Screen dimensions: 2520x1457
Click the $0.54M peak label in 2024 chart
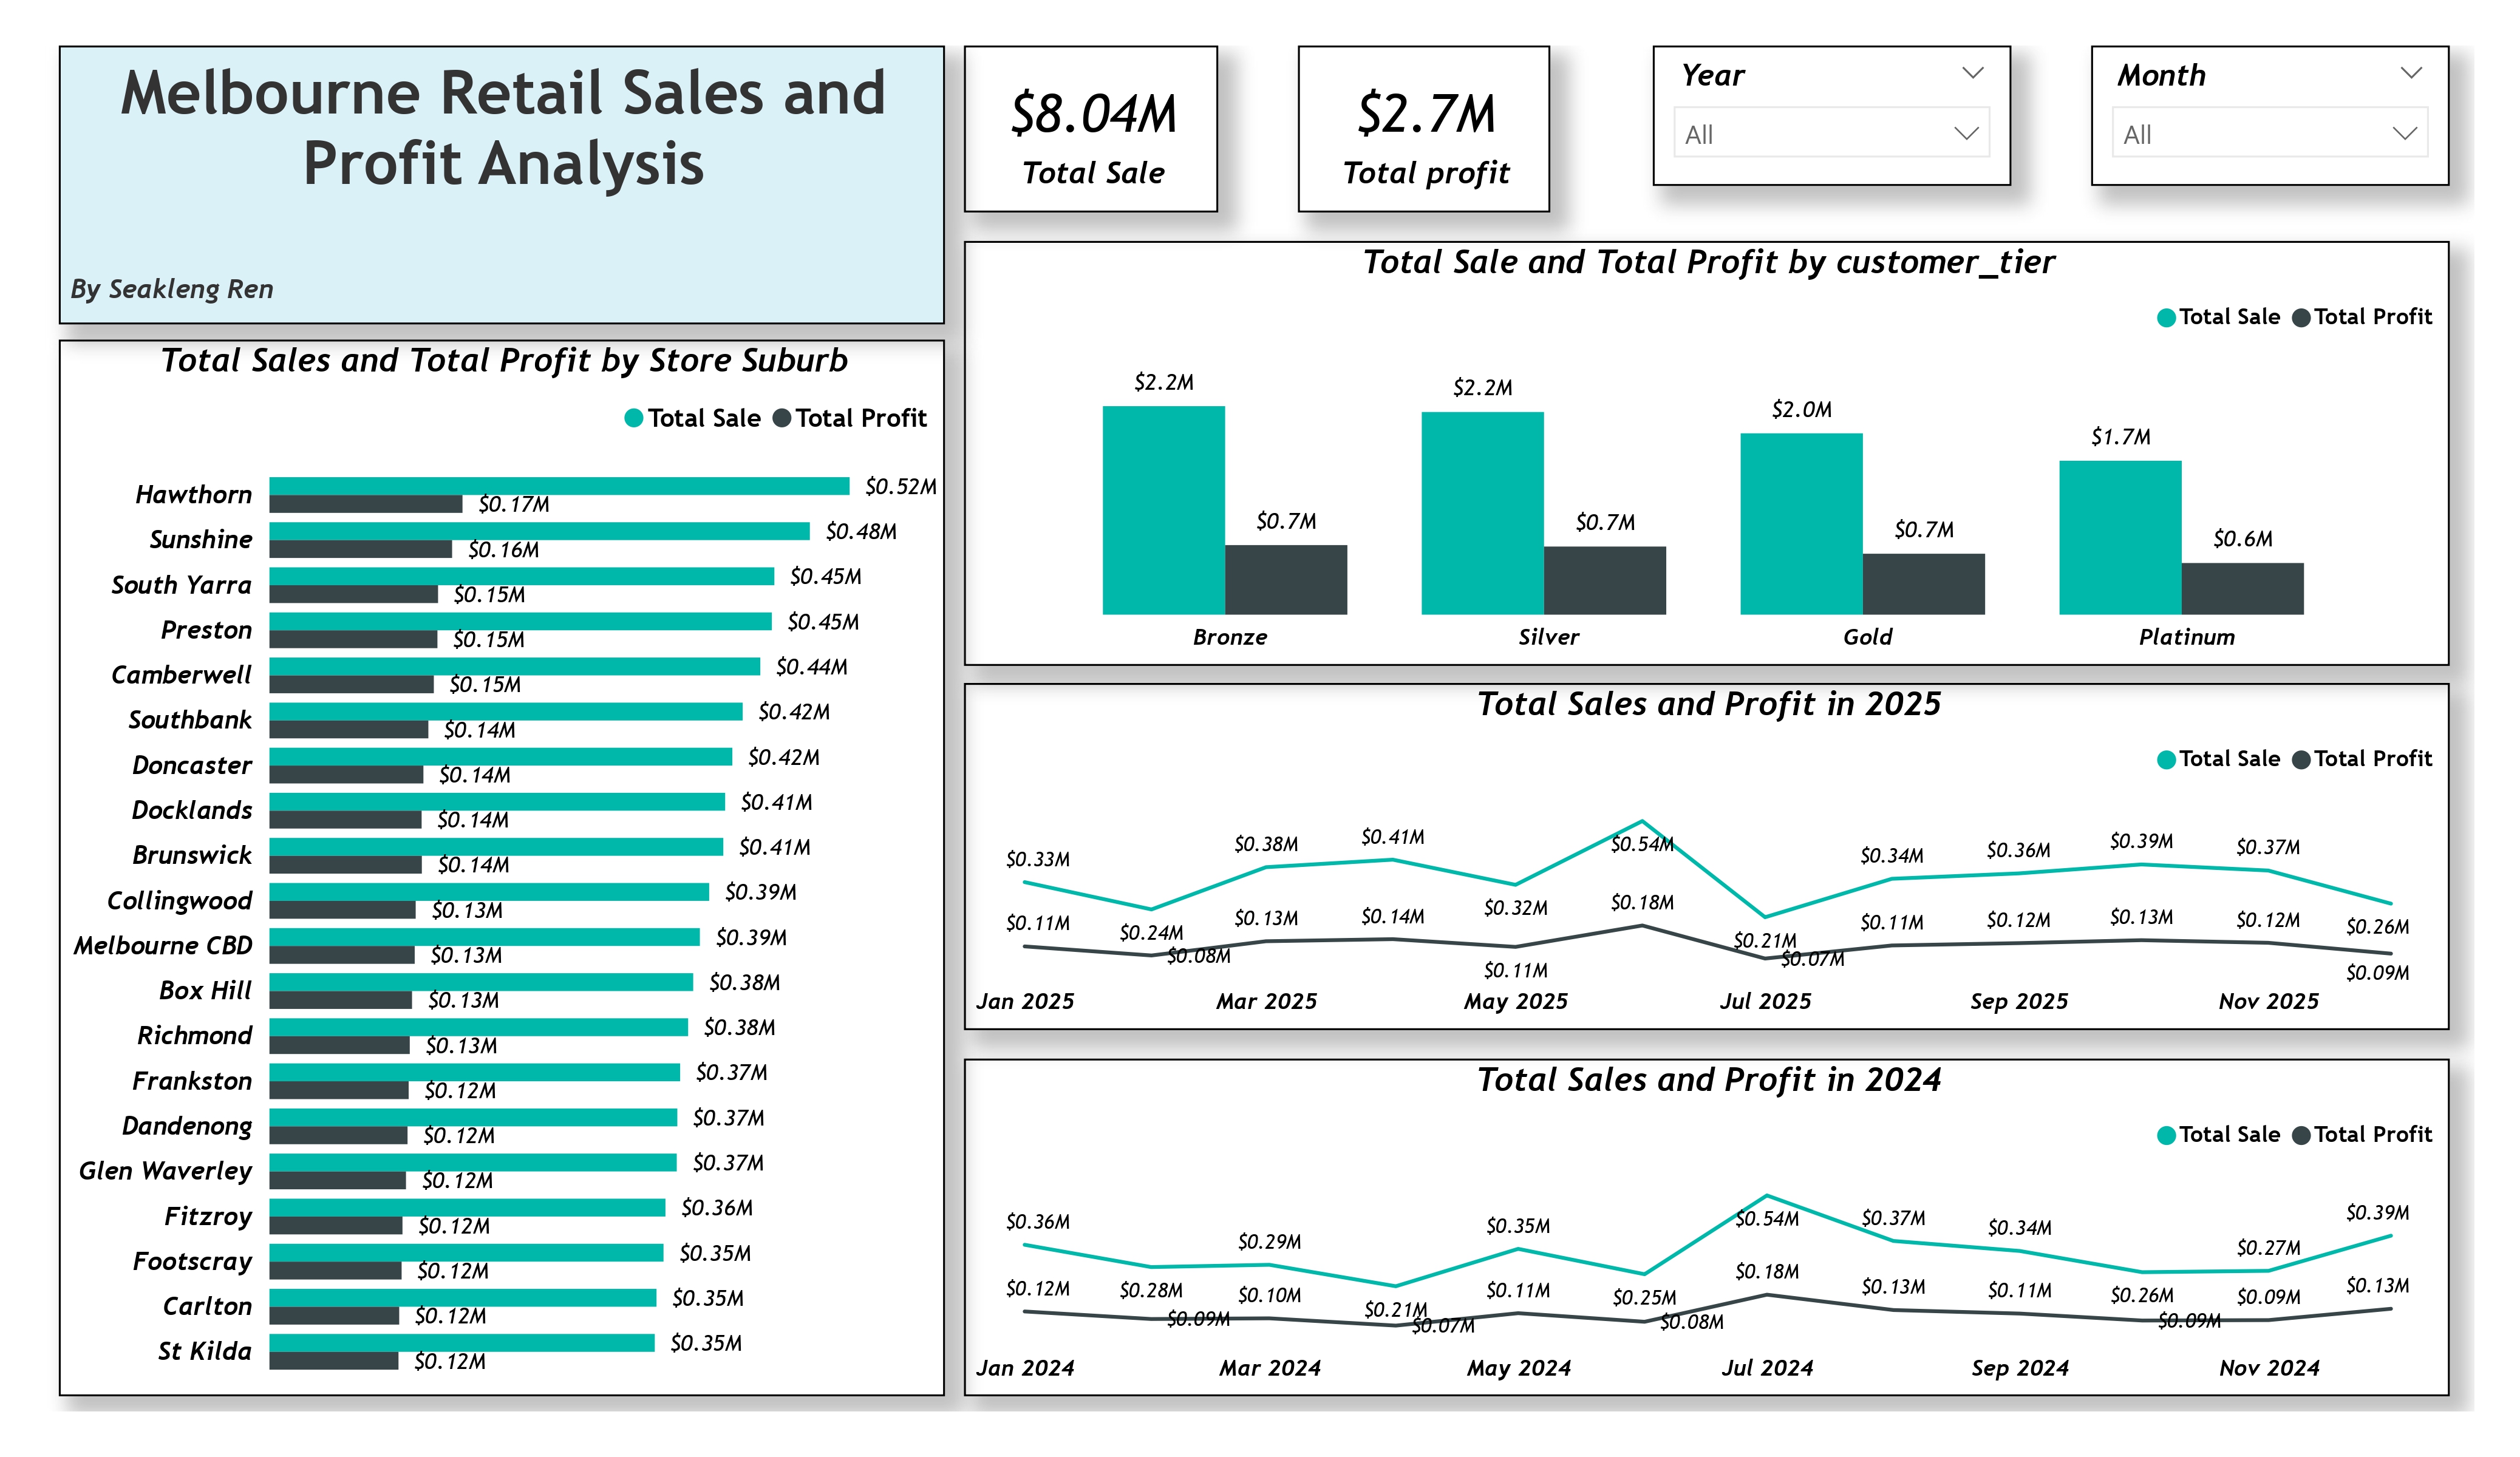pyautogui.click(x=1766, y=1219)
